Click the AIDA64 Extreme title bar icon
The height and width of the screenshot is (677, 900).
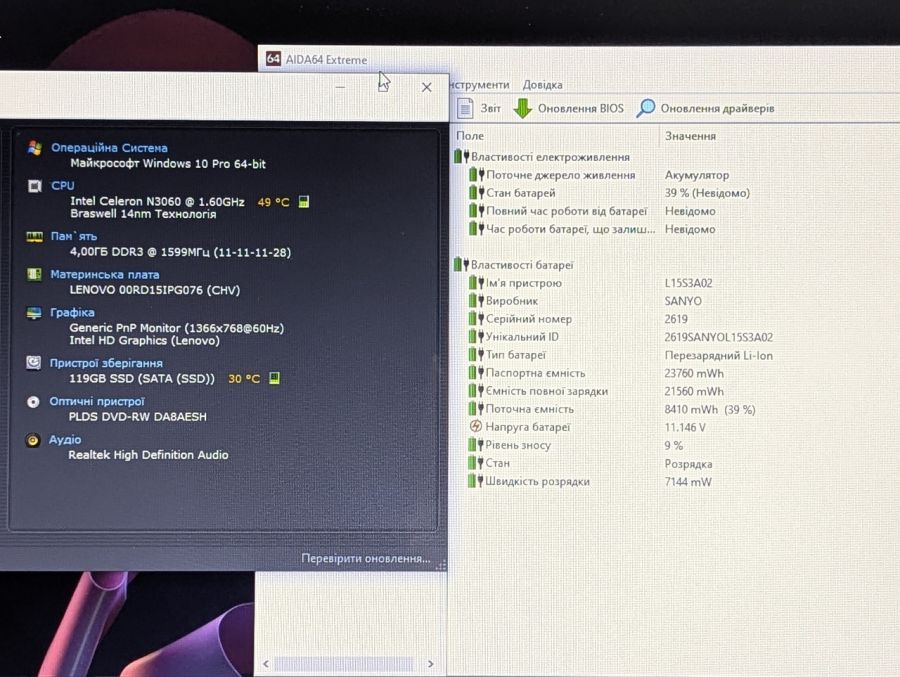click(273, 59)
